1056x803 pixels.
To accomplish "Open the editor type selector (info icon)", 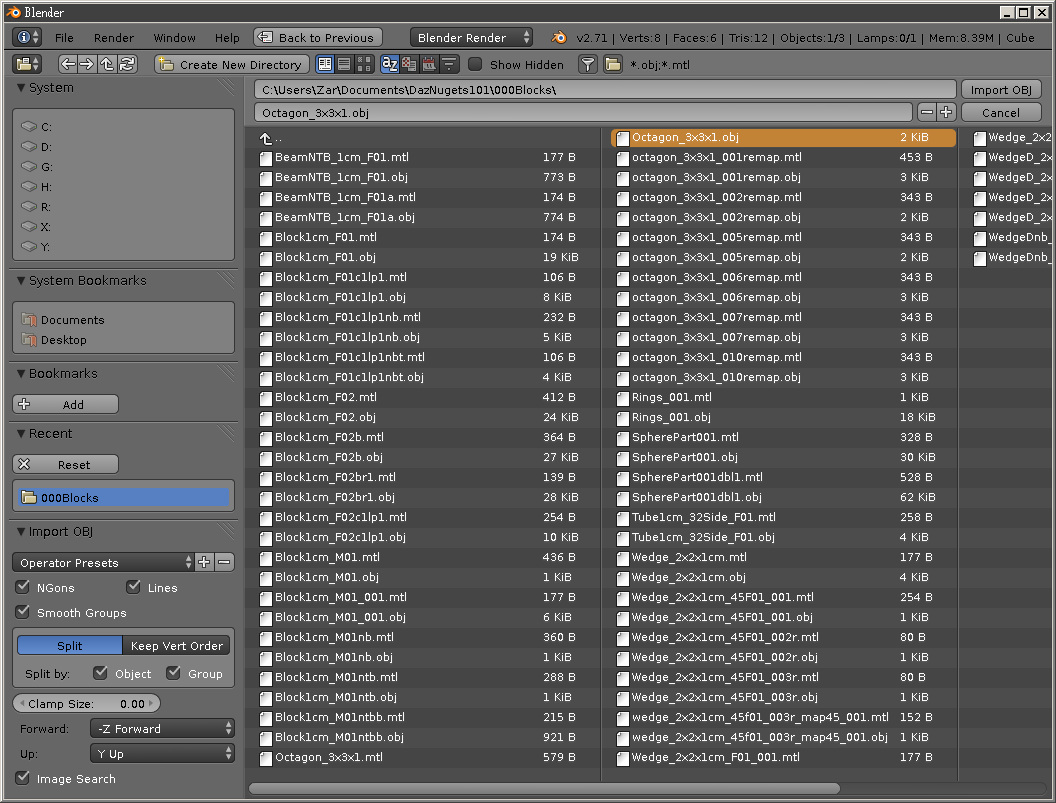I will (27, 37).
